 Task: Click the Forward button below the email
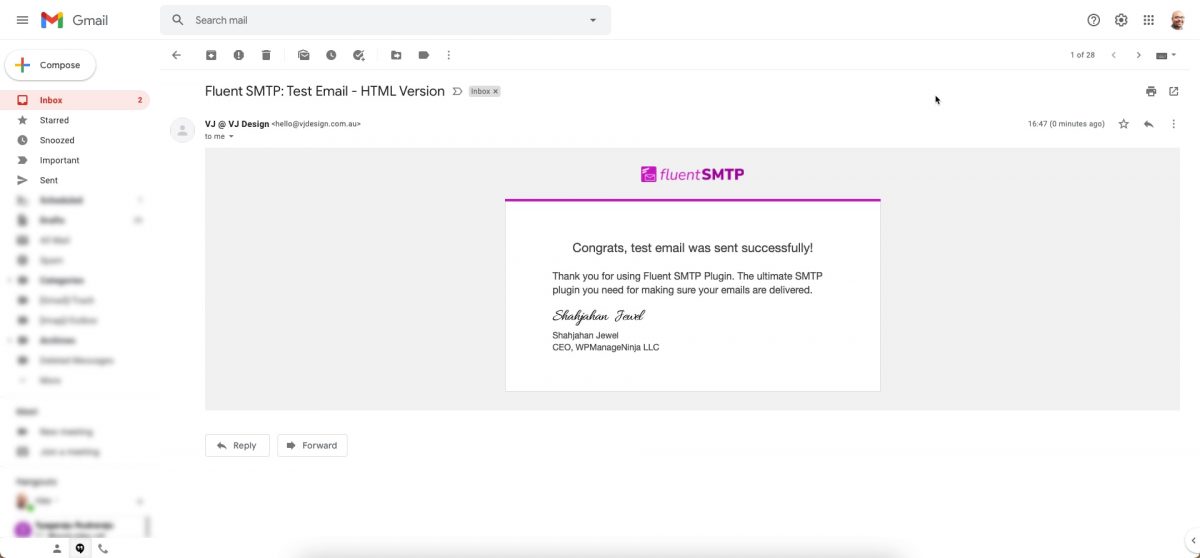[x=312, y=445]
